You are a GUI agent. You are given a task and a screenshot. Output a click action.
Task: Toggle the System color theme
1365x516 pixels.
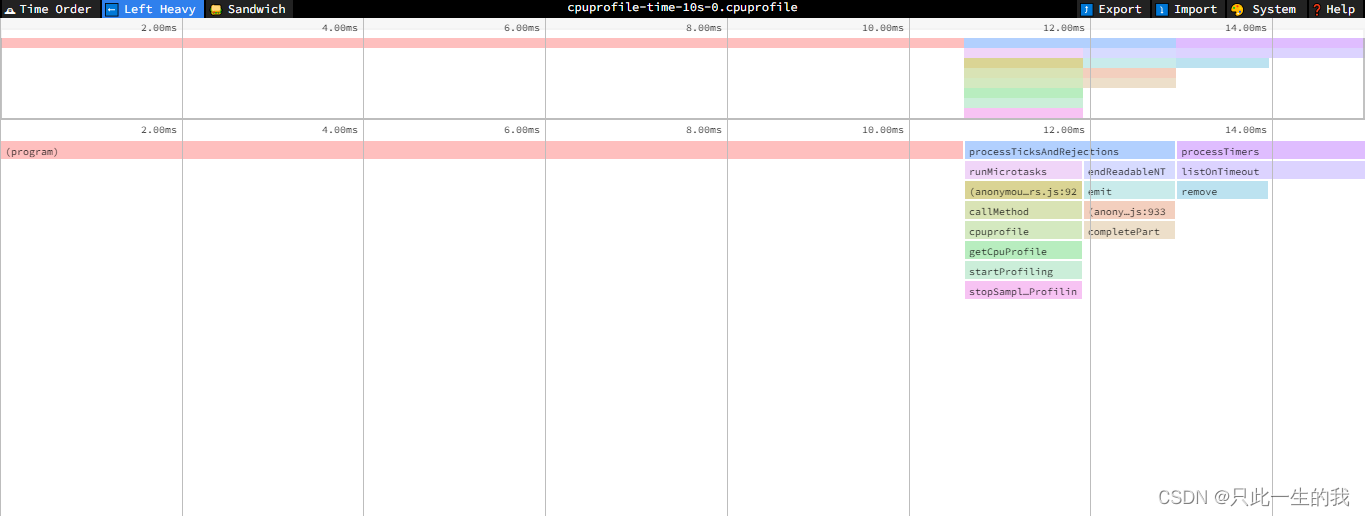[1264, 9]
